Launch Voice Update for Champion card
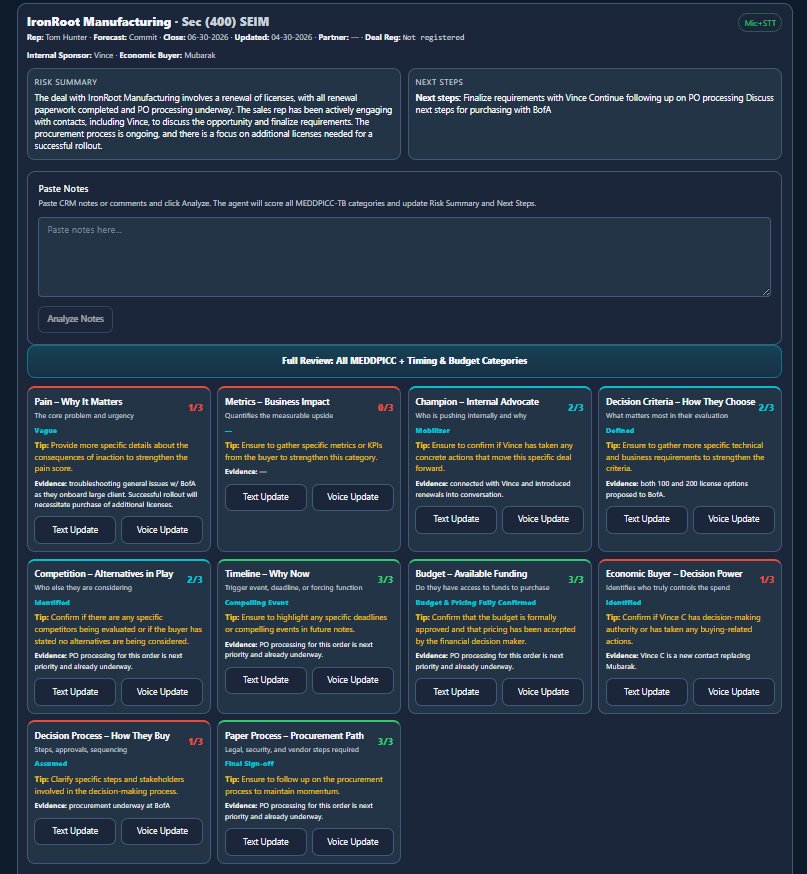 [542, 519]
